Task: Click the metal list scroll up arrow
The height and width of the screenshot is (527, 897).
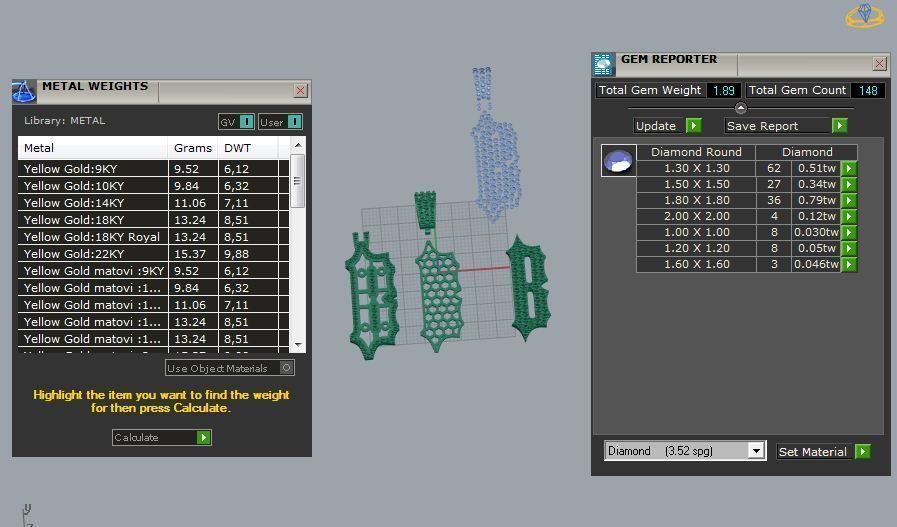Action: coord(297,145)
